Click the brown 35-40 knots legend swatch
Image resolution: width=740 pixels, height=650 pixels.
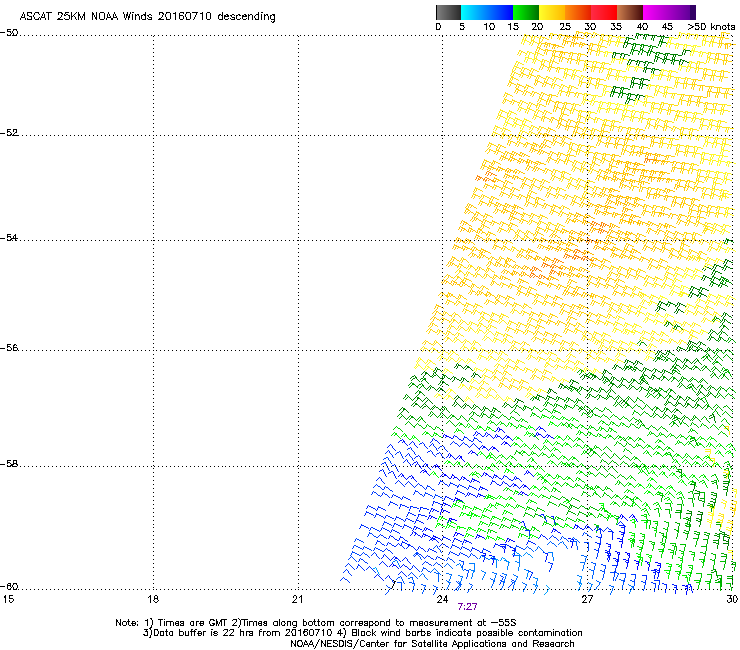(x=630, y=12)
